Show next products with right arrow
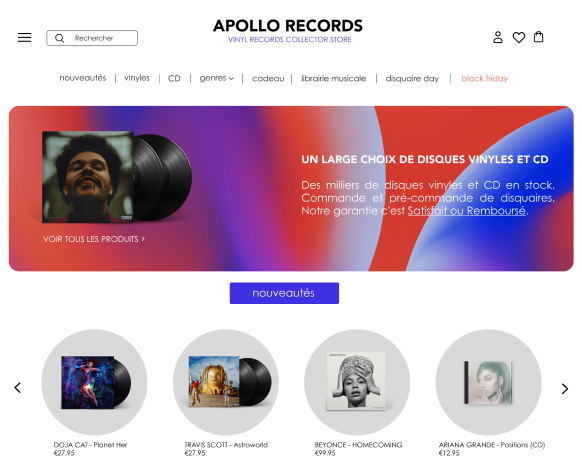Viewport: 582px width, 476px height. (565, 389)
